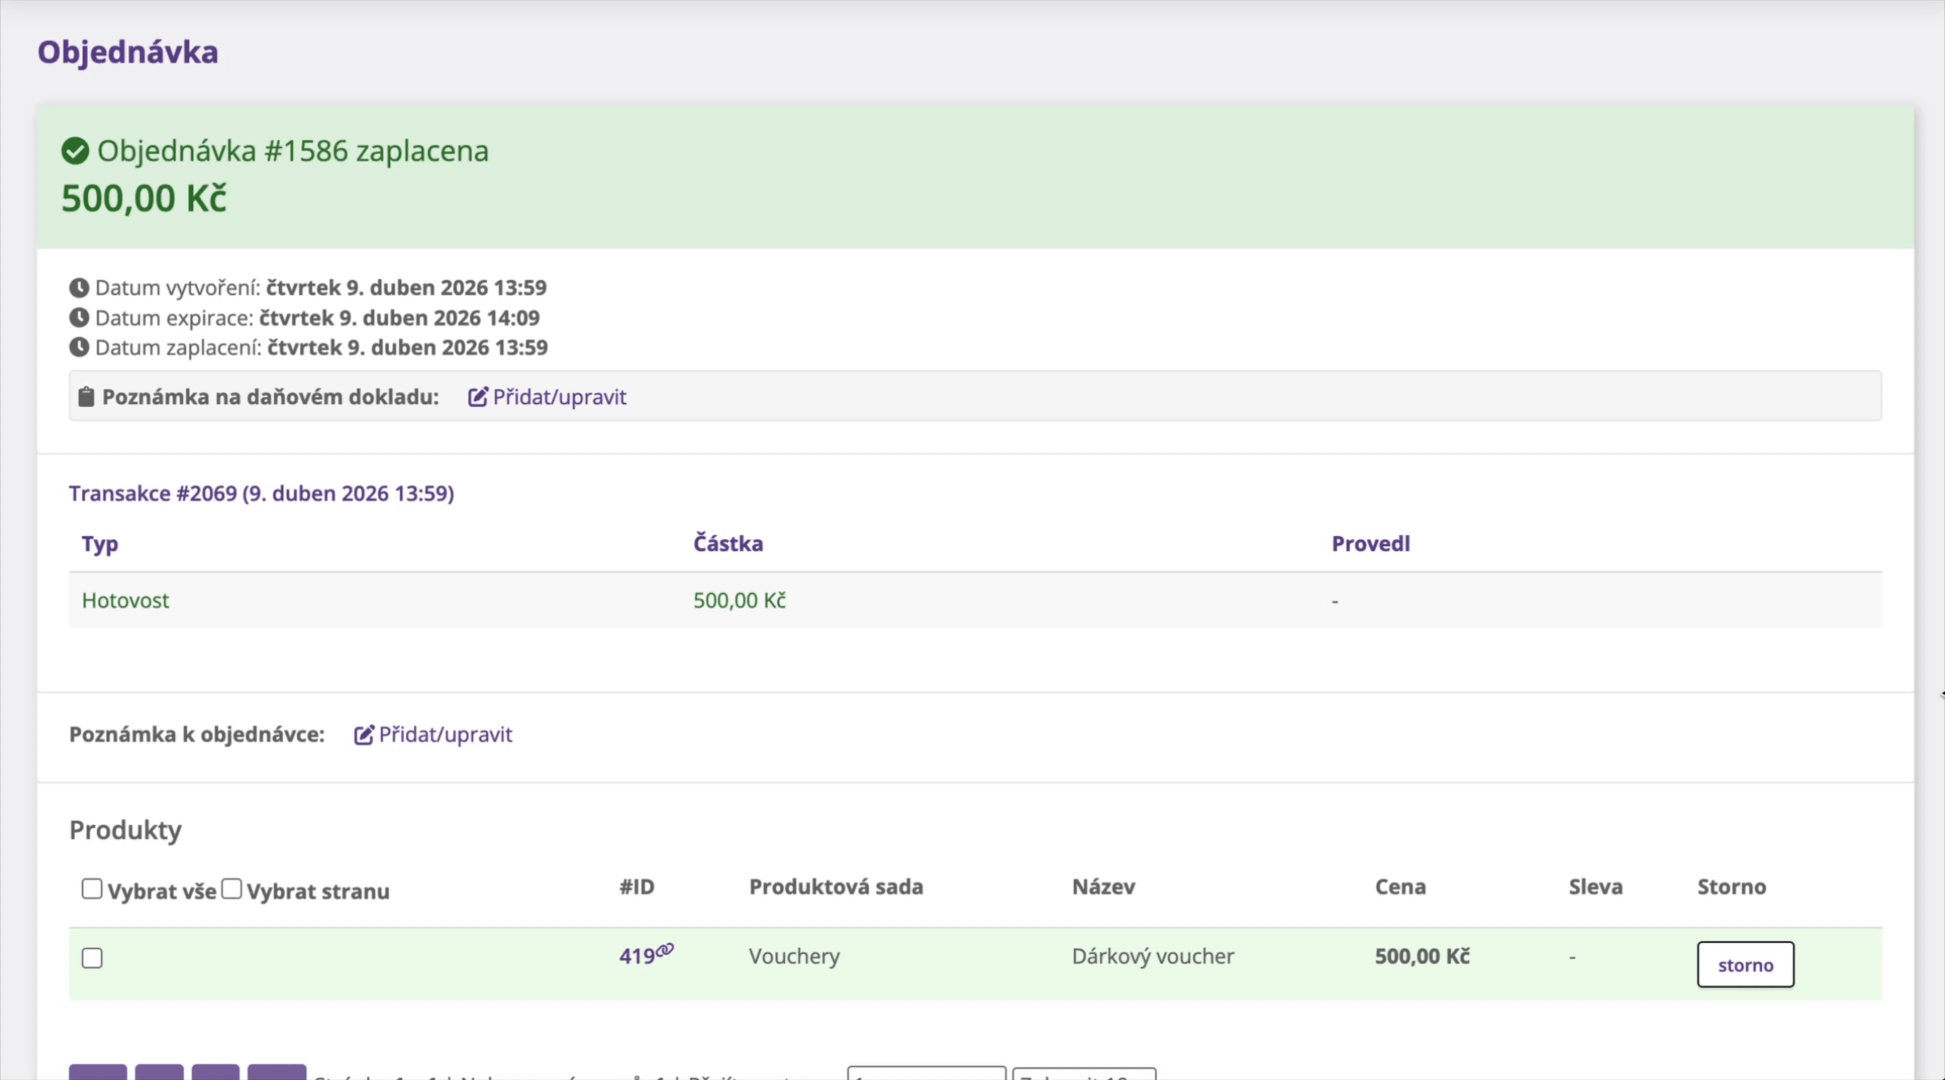Viewport: 1945px width, 1080px height.
Task: Open Transakce #2069 link
Action: click(261, 493)
